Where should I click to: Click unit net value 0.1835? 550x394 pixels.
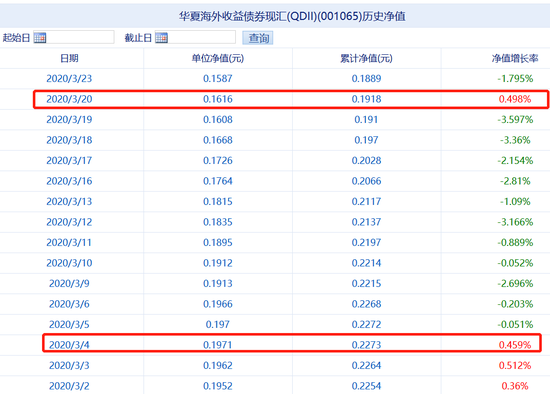(x=218, y=222)
